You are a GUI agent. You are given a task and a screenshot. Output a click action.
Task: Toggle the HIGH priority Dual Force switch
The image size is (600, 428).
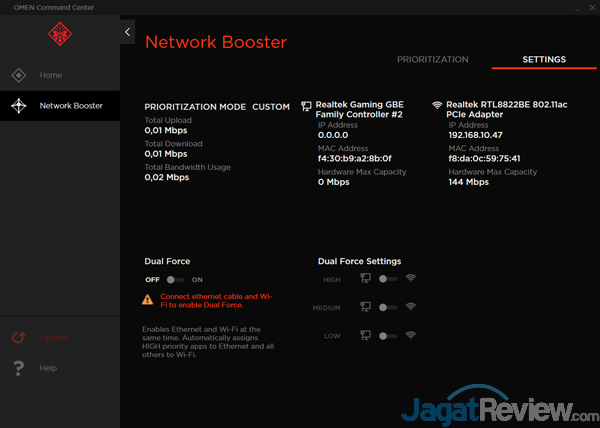387,279
